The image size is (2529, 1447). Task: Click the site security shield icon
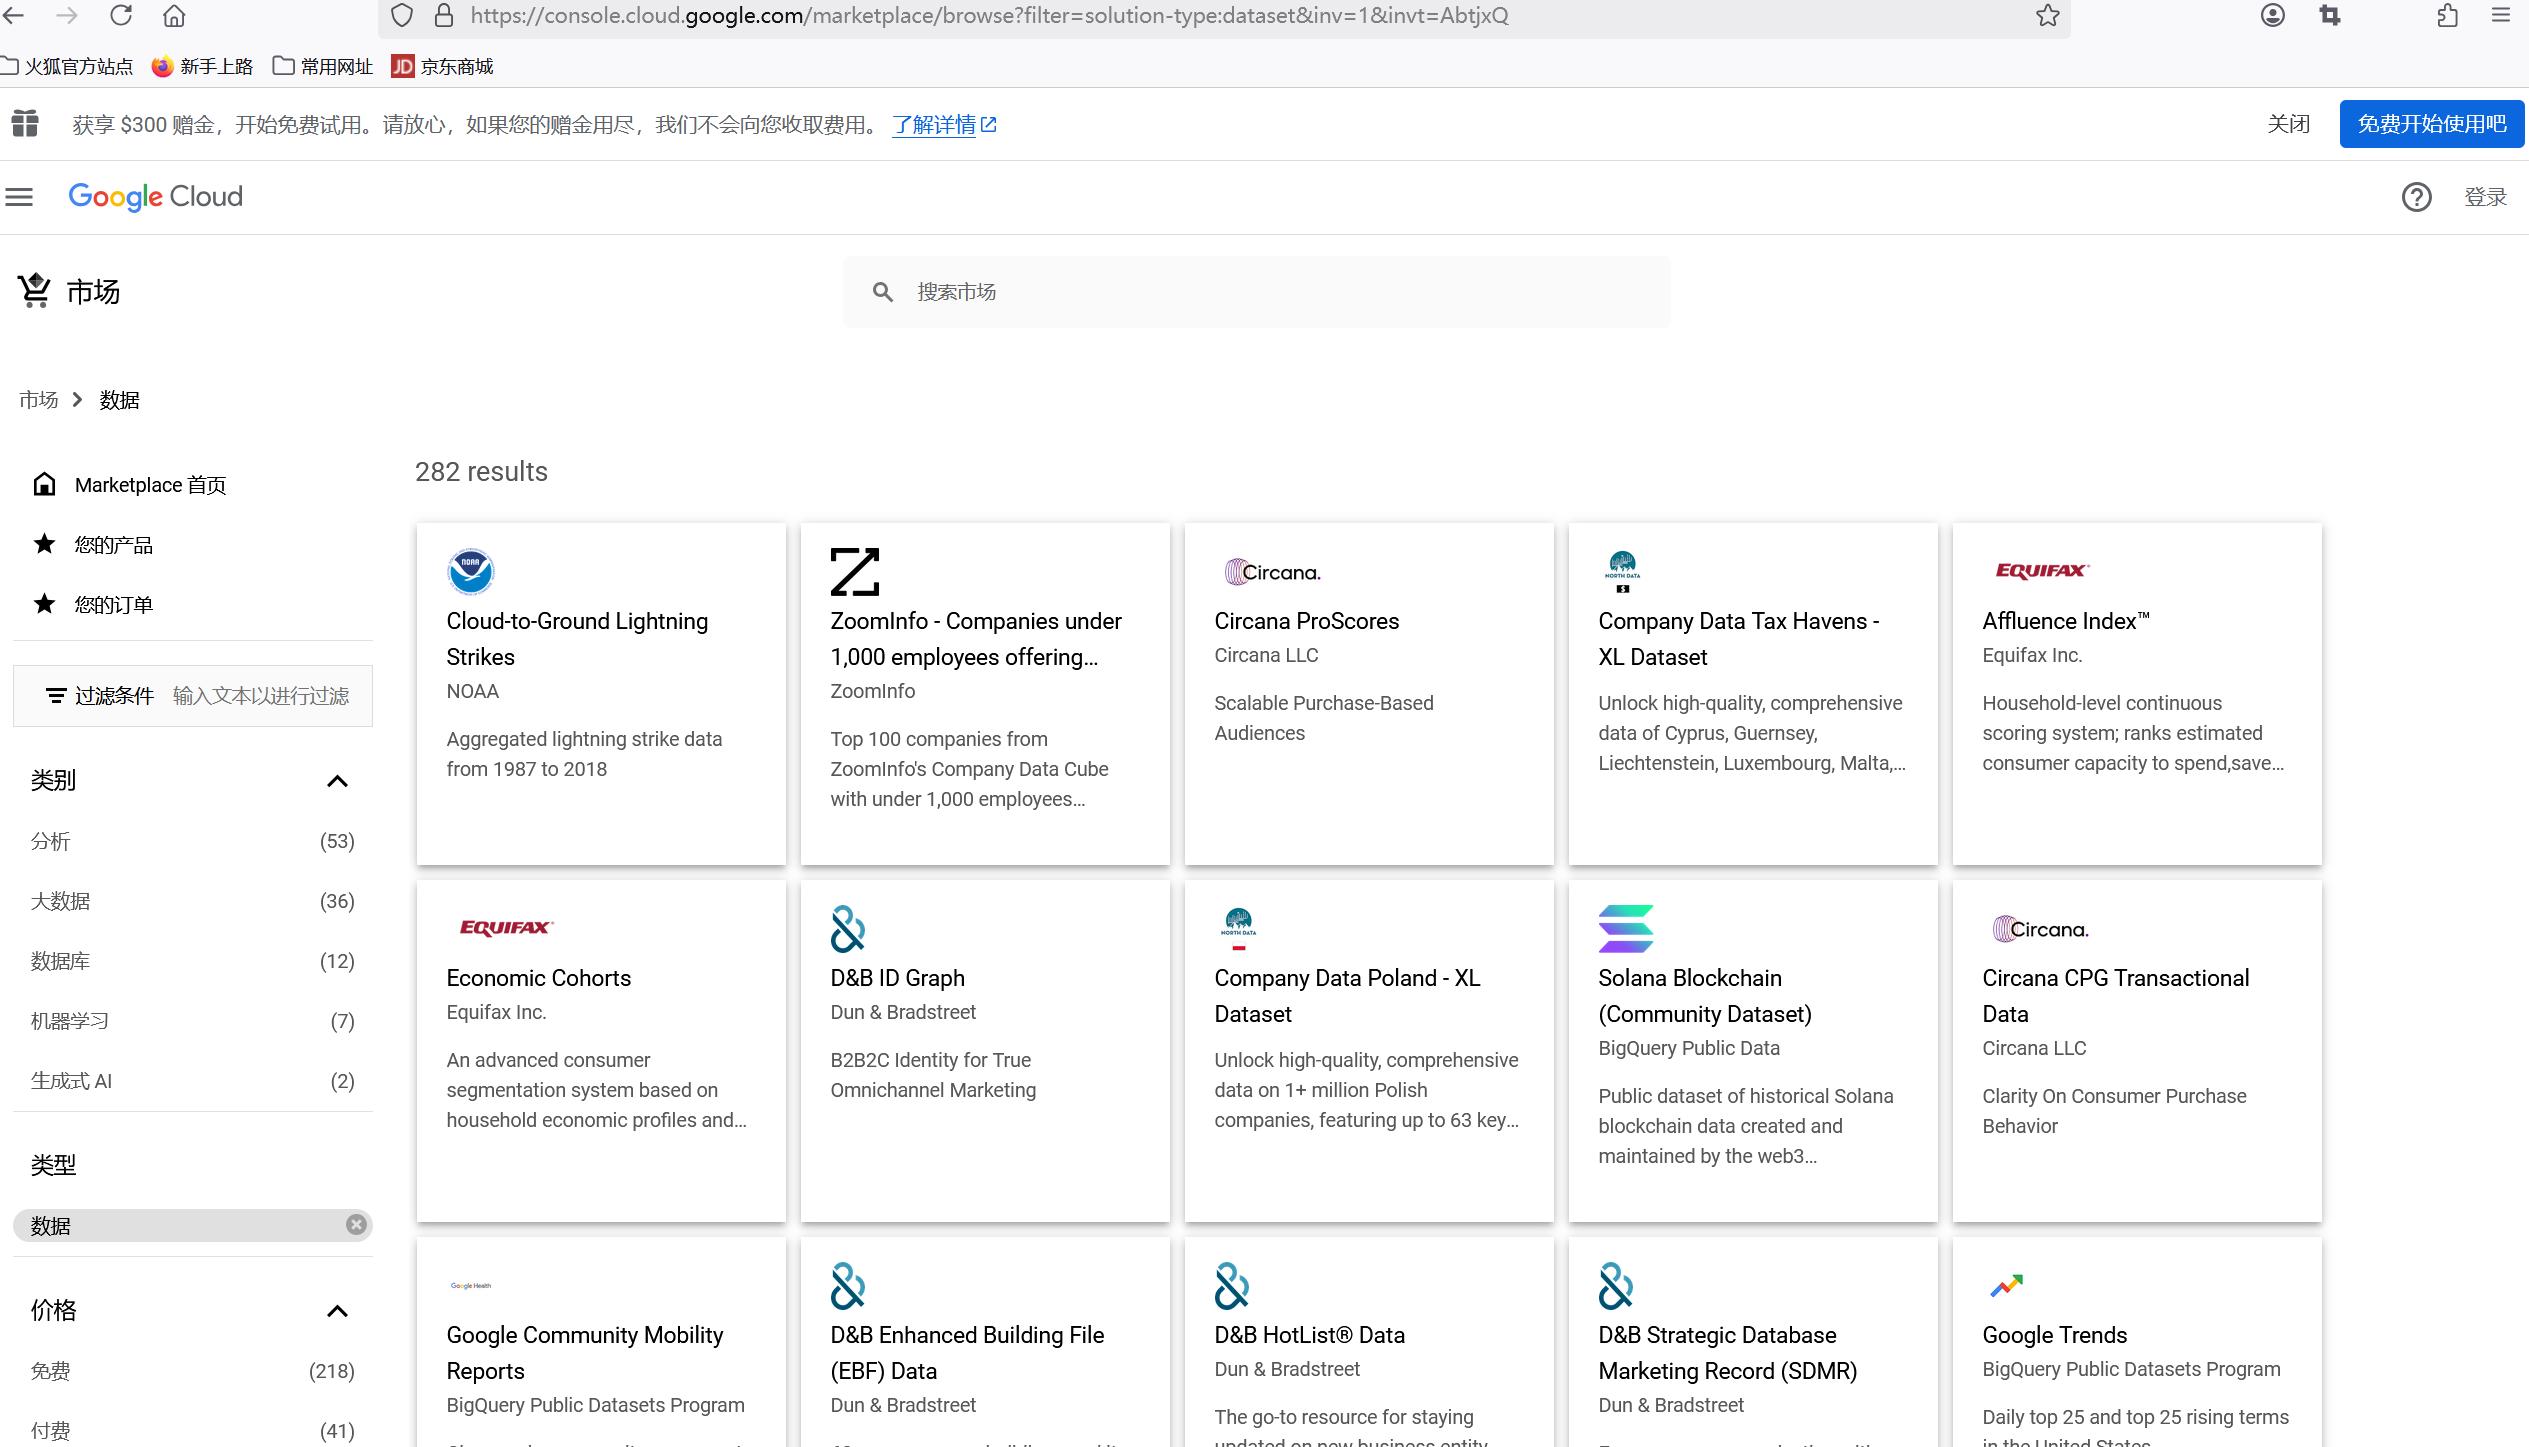click(x=401, y=15)
